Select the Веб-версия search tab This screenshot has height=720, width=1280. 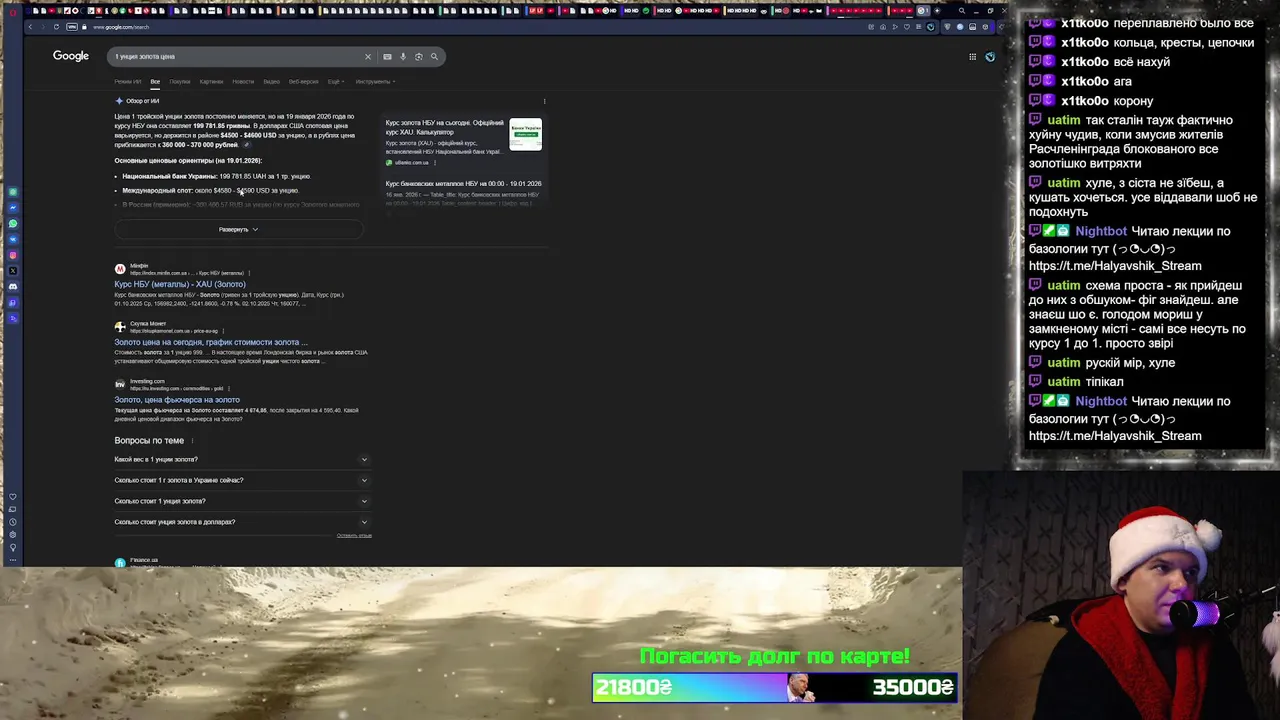pos(303,82)
